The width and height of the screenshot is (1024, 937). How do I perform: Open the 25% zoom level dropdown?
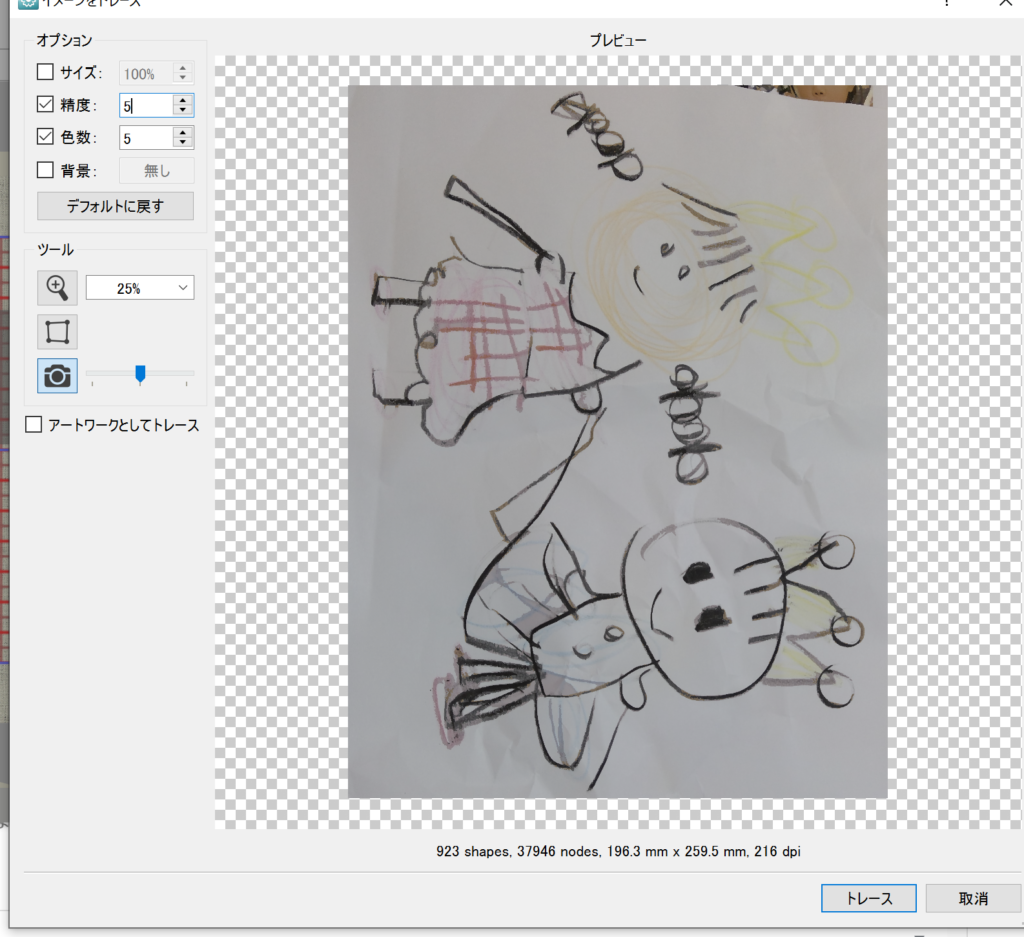(140, 288)
